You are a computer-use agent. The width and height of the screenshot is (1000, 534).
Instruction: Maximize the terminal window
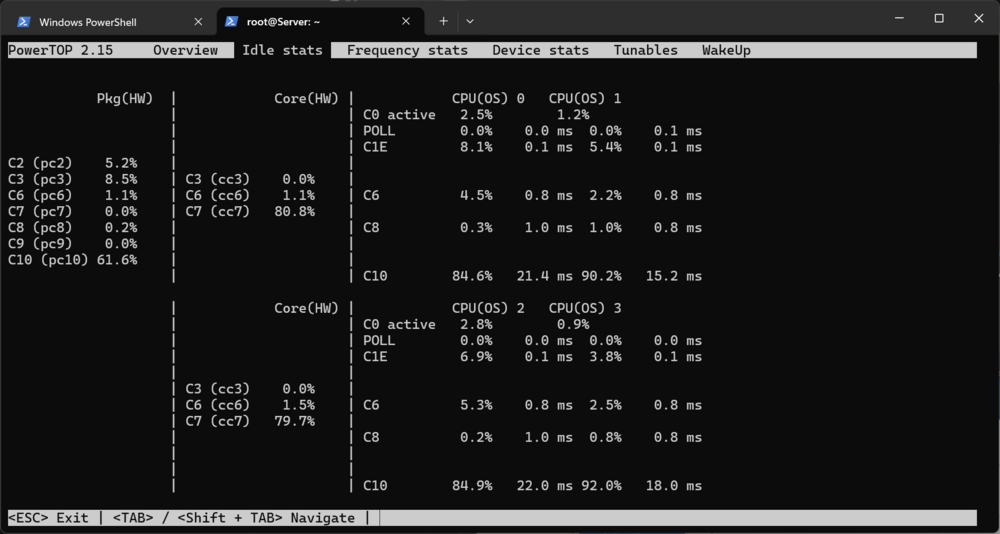[939, 19]
